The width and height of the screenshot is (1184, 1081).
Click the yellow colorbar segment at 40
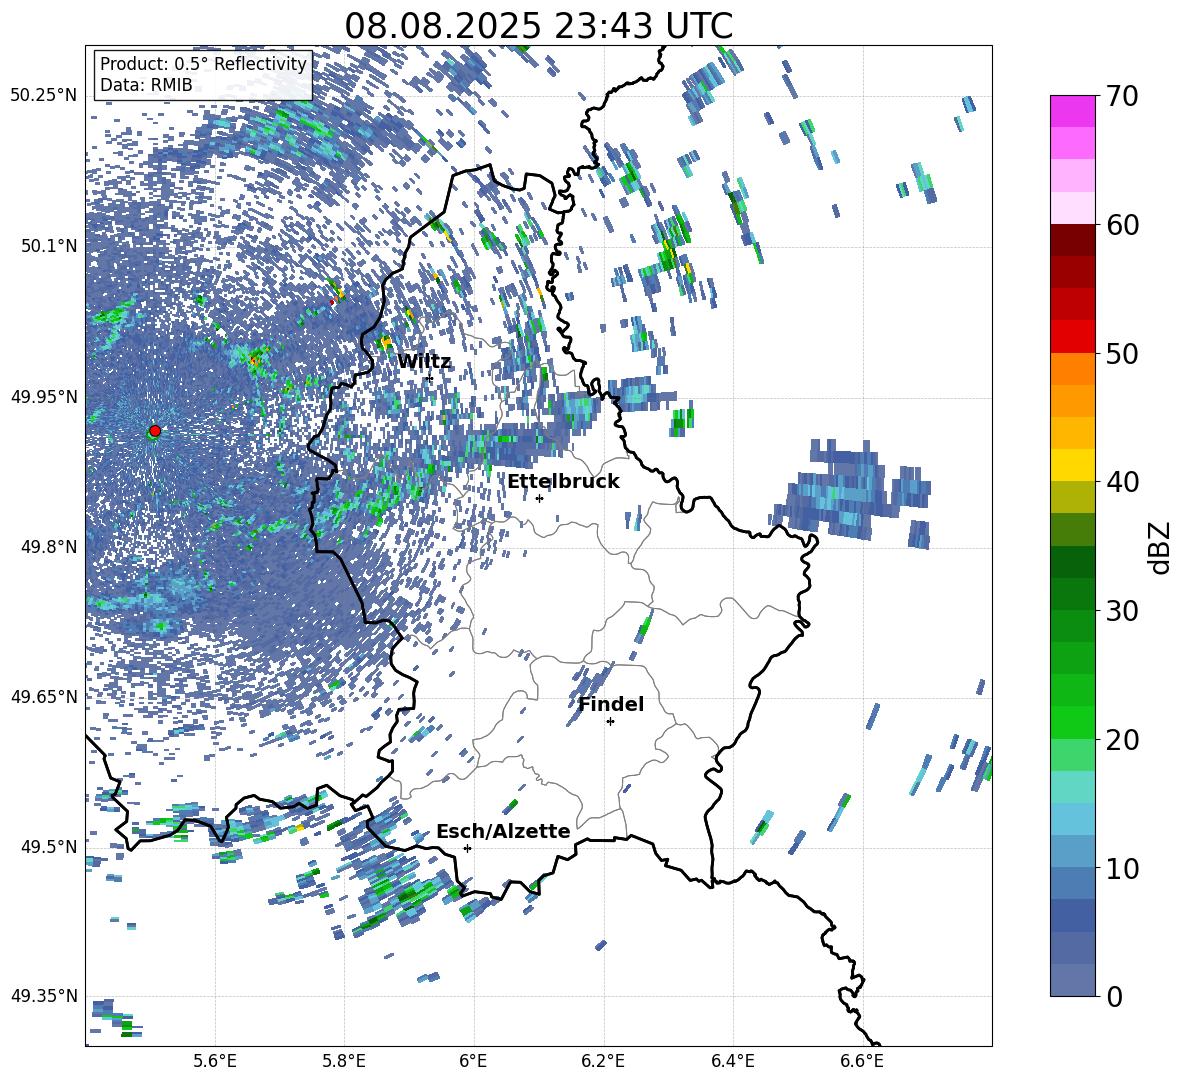[x=1072, y=465]
